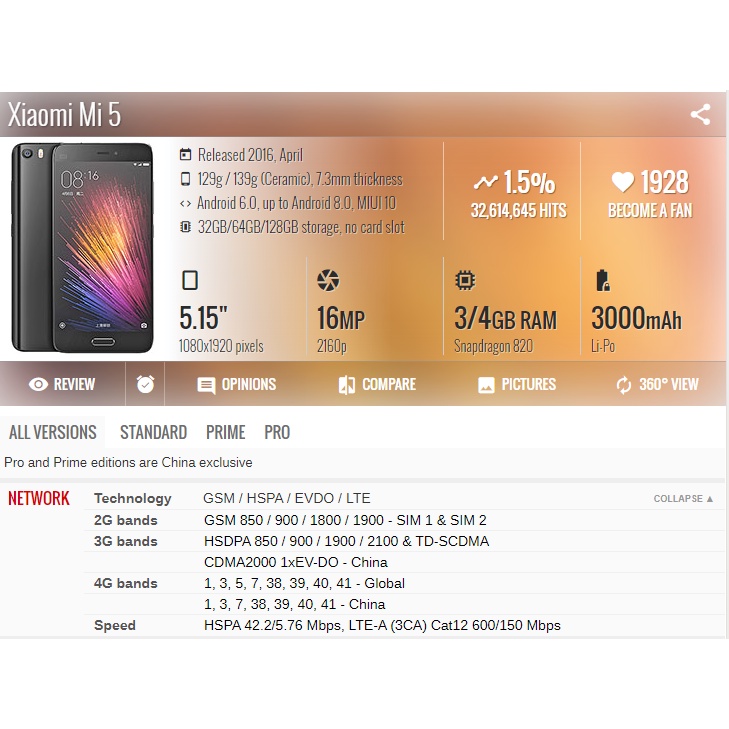Switch to the Standard version tab
Screen dimensions: 729x729
tap(153, 432)
